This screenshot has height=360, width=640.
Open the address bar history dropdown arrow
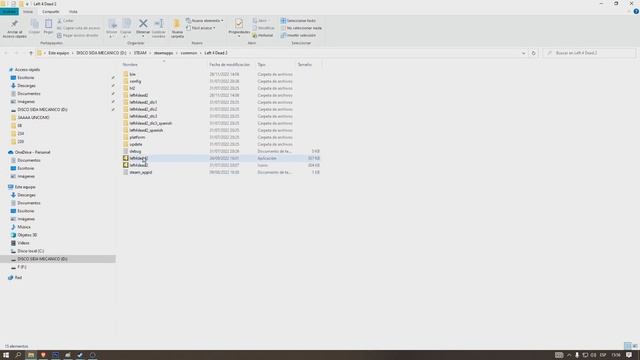pos(523,53)
